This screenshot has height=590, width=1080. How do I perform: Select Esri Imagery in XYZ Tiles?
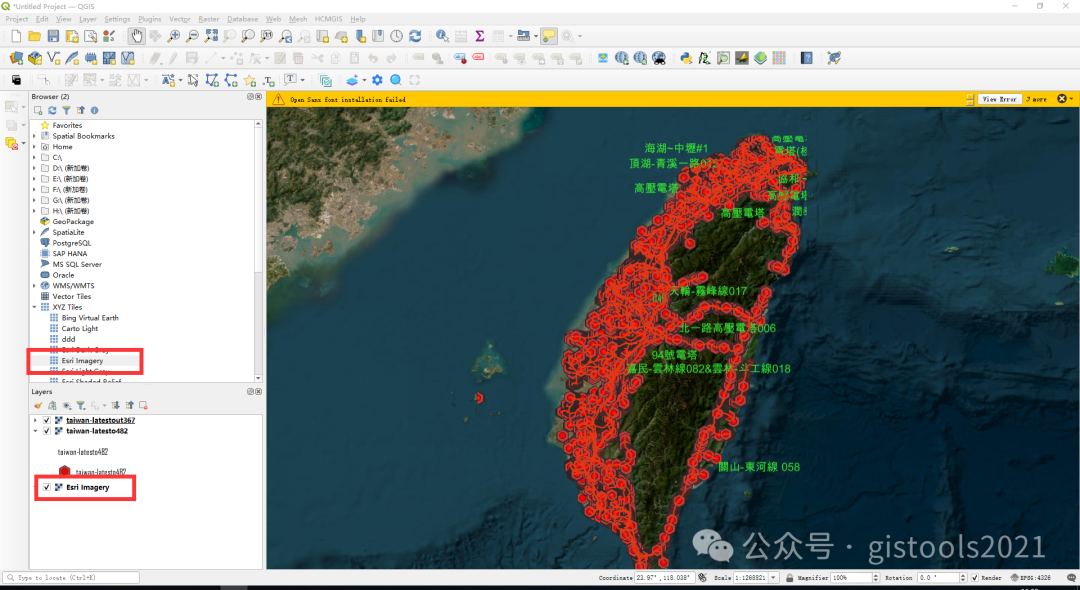click(82, 361)
